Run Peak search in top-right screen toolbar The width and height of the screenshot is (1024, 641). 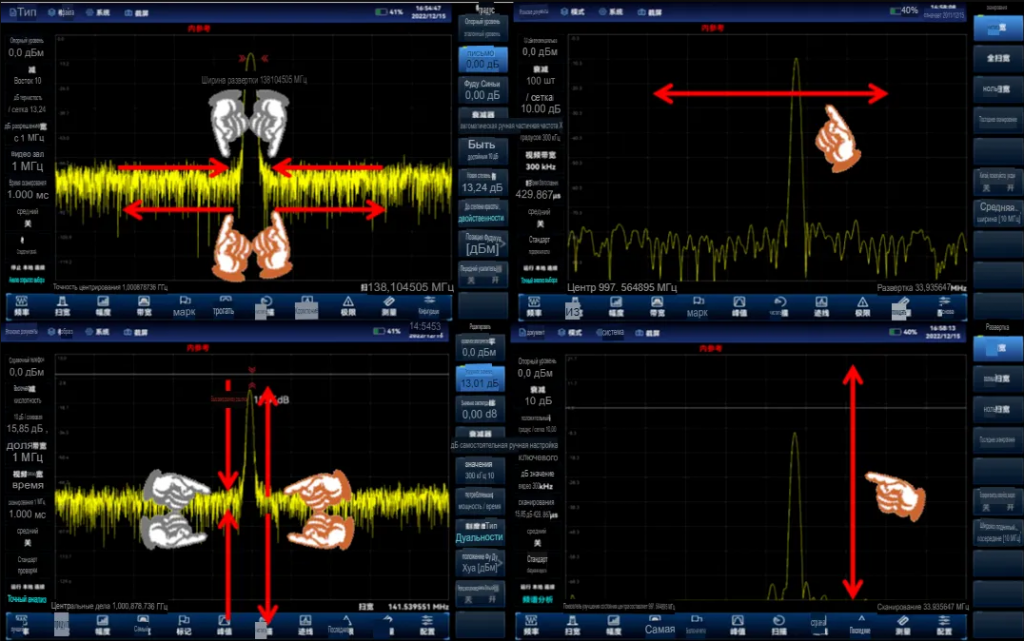click(x=739, y=306)
